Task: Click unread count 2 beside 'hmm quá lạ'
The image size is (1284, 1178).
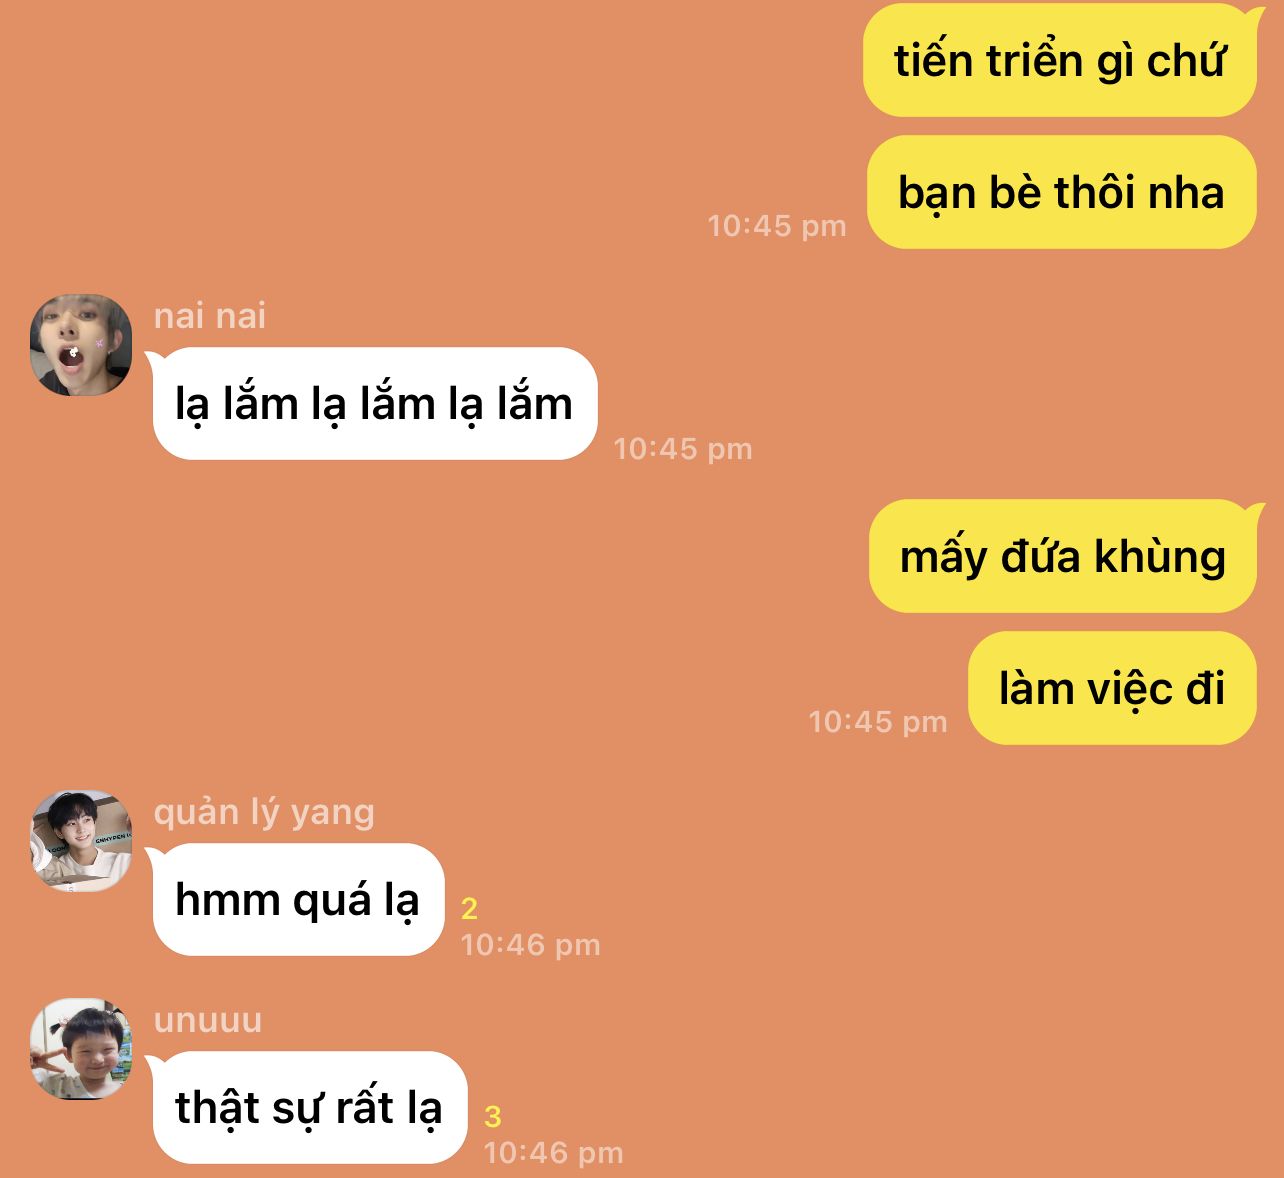Action: (469, 908)
